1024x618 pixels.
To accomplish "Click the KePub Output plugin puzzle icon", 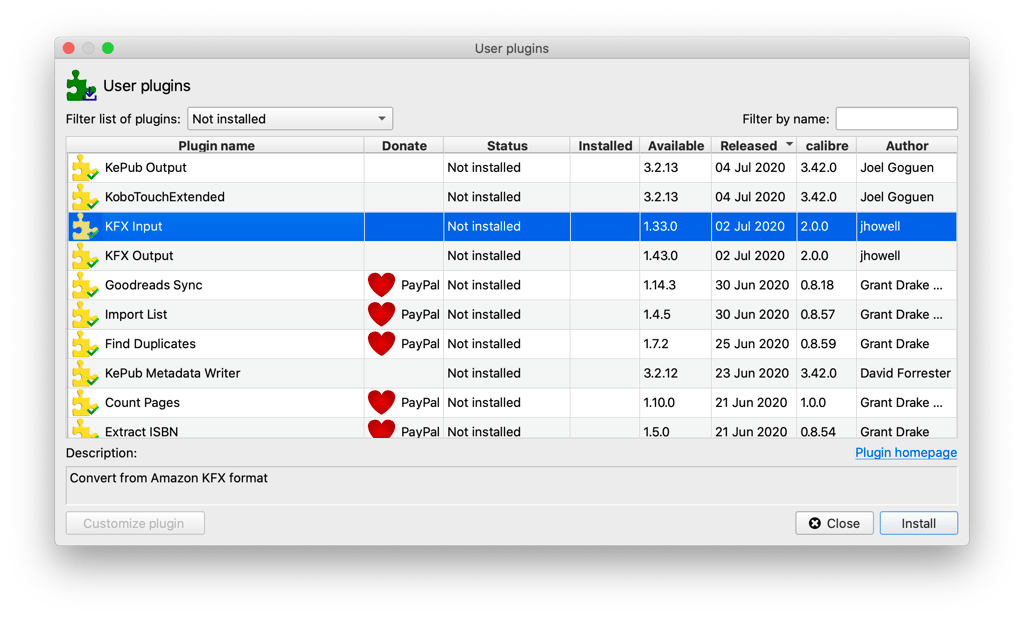I will (x=84, y=168).
